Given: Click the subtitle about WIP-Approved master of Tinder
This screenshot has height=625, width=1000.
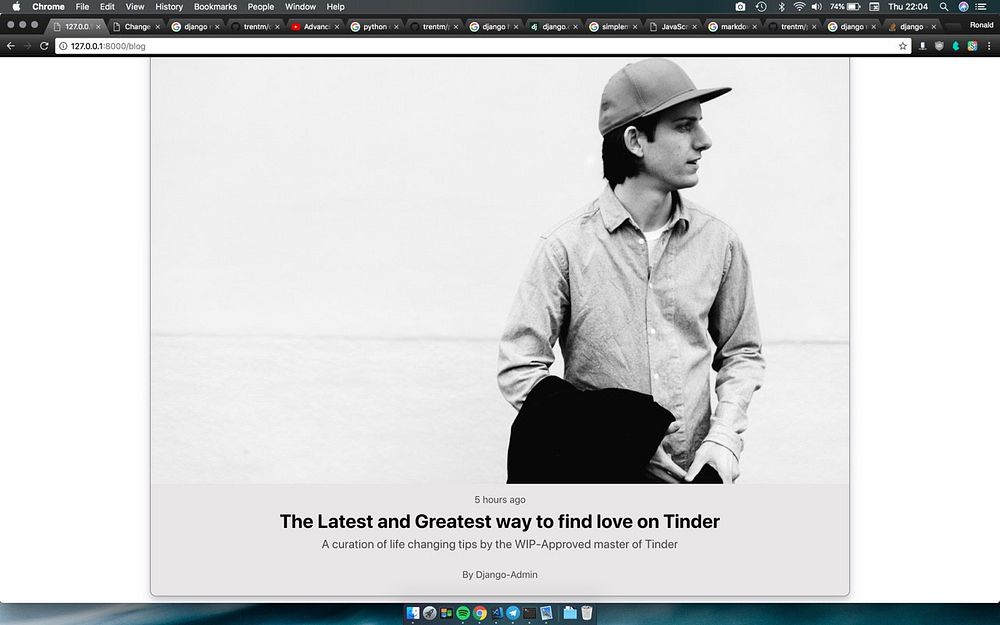Looking at the screenshot, I should [500, 544].
